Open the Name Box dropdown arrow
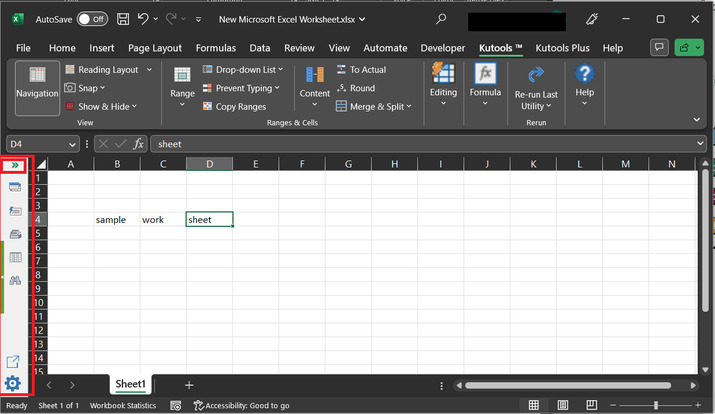715x414 pixels. point(72,144)
